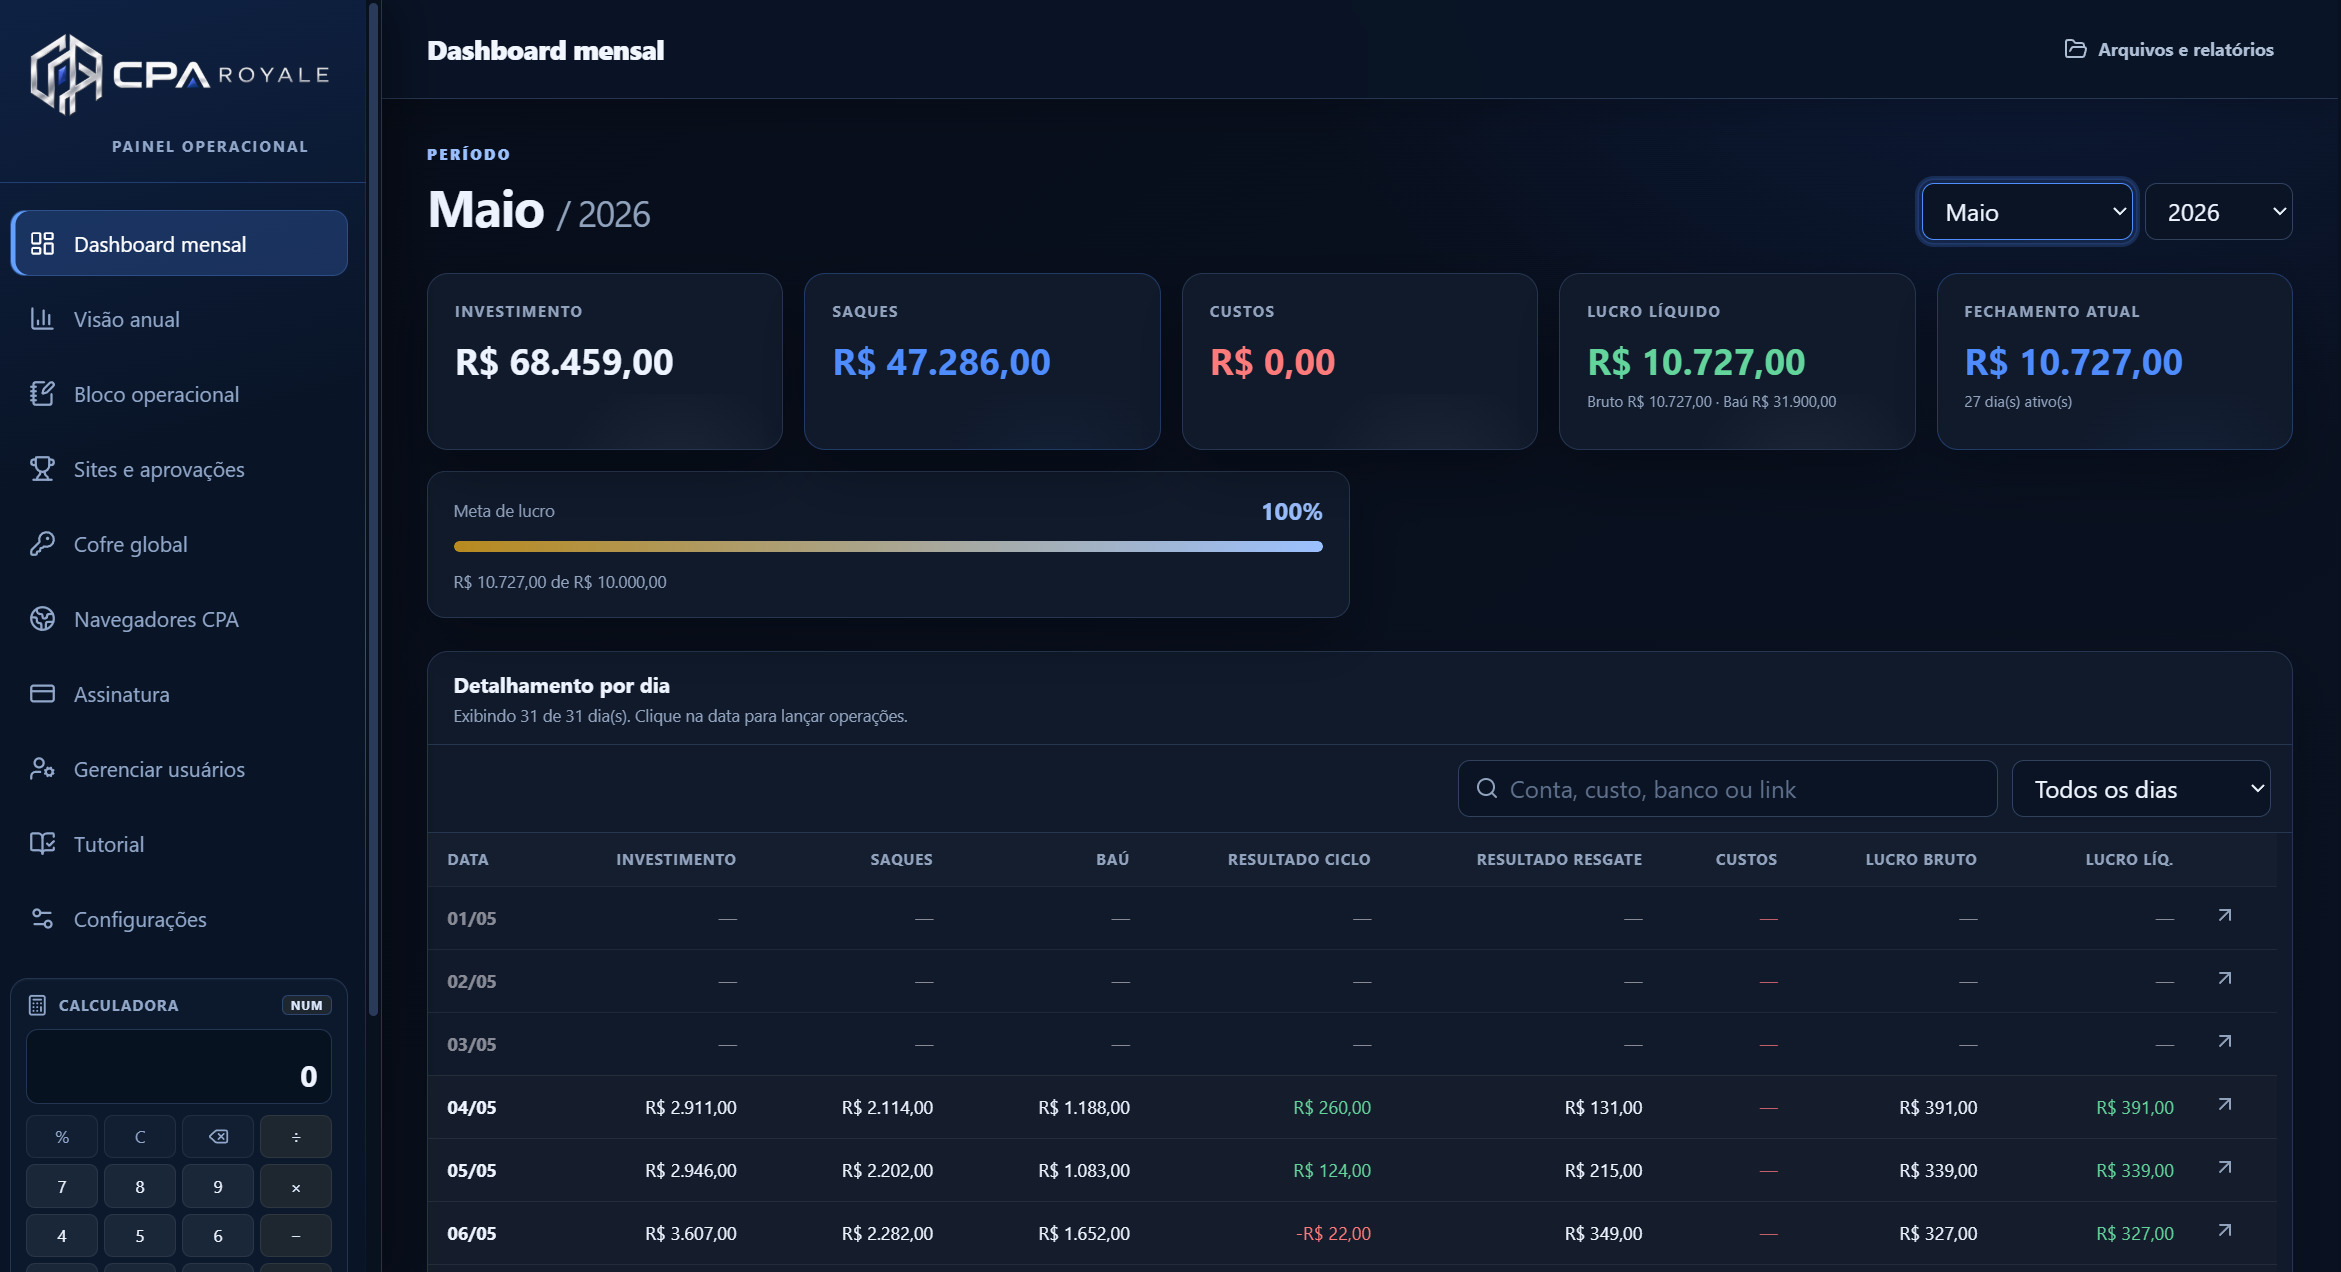
Task: Open day 06/05 arrow icon
Action: pos(2225,1231)
